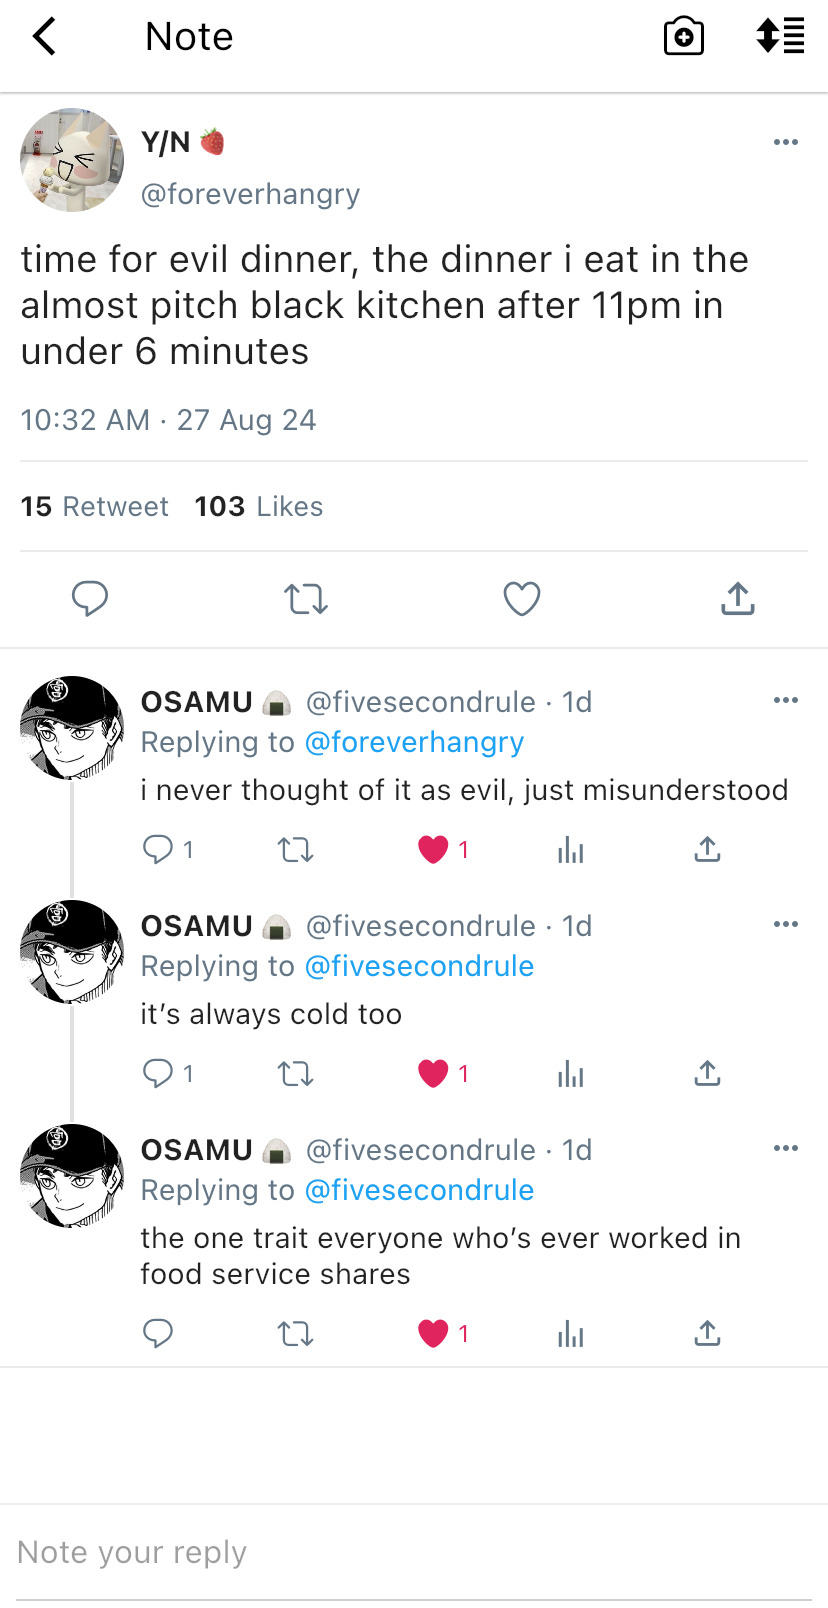View the 15 Retweet list

95,507
